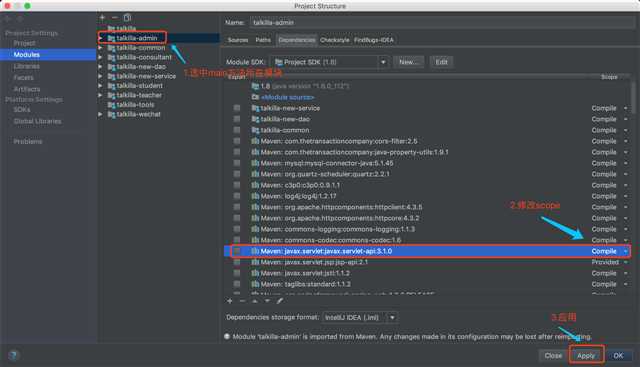Select the Dependencies tab
The image size is (640, 367).
(297, 40)
